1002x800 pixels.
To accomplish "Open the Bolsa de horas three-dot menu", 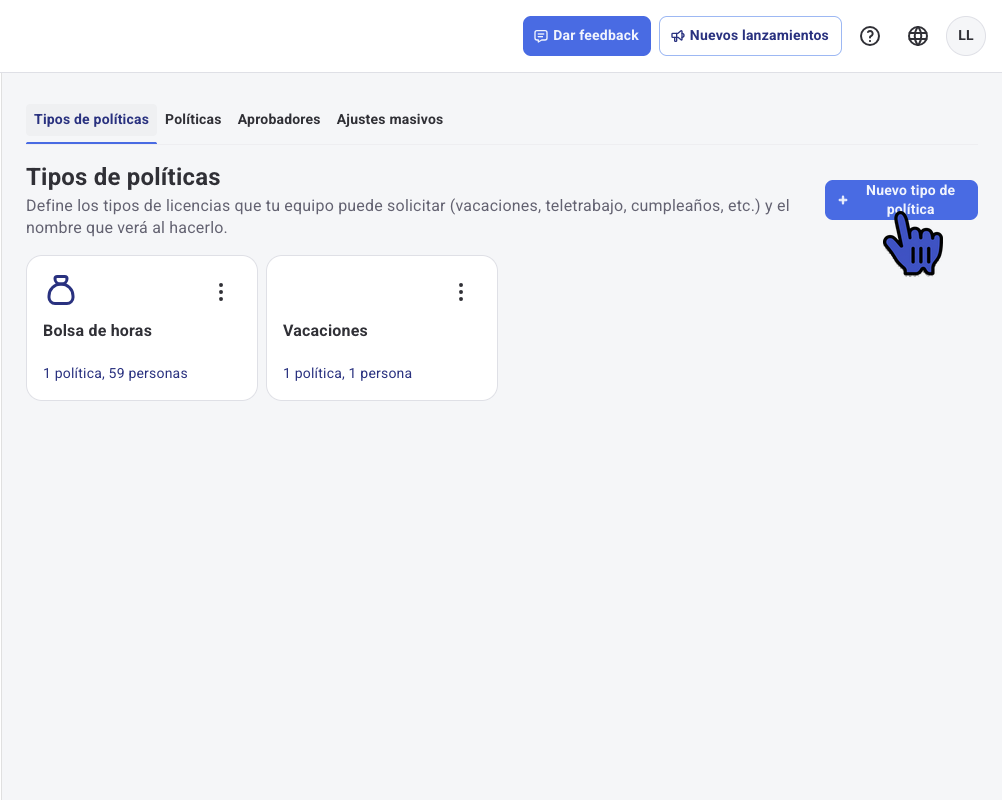I will click(x=221, y=292).
